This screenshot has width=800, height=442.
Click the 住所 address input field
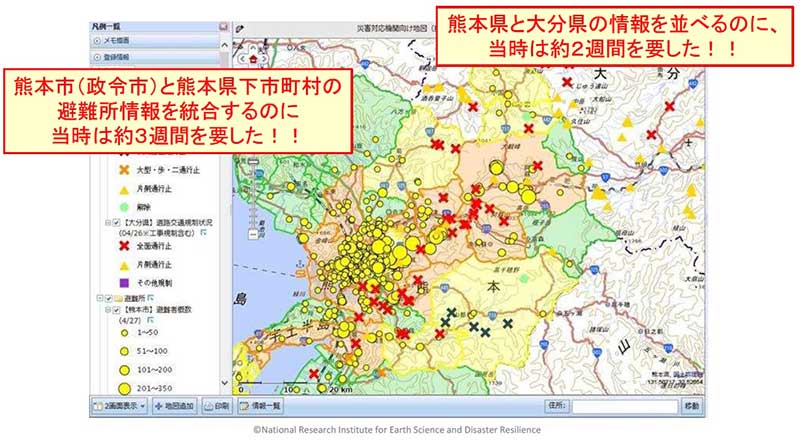pyautogui.click(x=624, y=407)
